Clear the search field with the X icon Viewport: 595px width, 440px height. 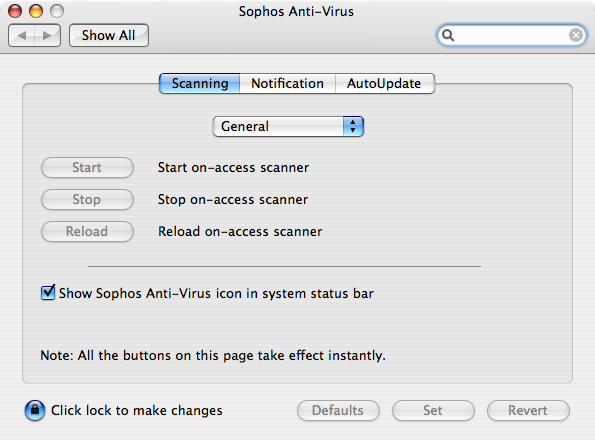point(576,35)
